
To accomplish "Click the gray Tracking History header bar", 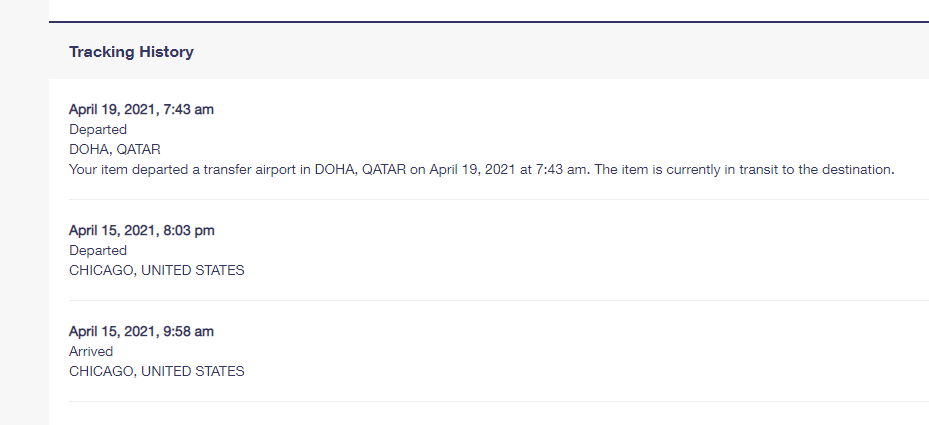I will [489, 51].
